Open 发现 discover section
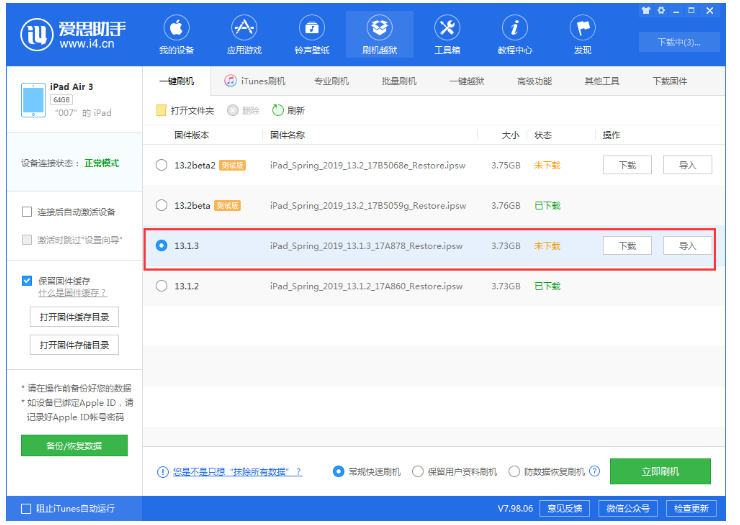The image size is (740, 525). pos(582,34)
